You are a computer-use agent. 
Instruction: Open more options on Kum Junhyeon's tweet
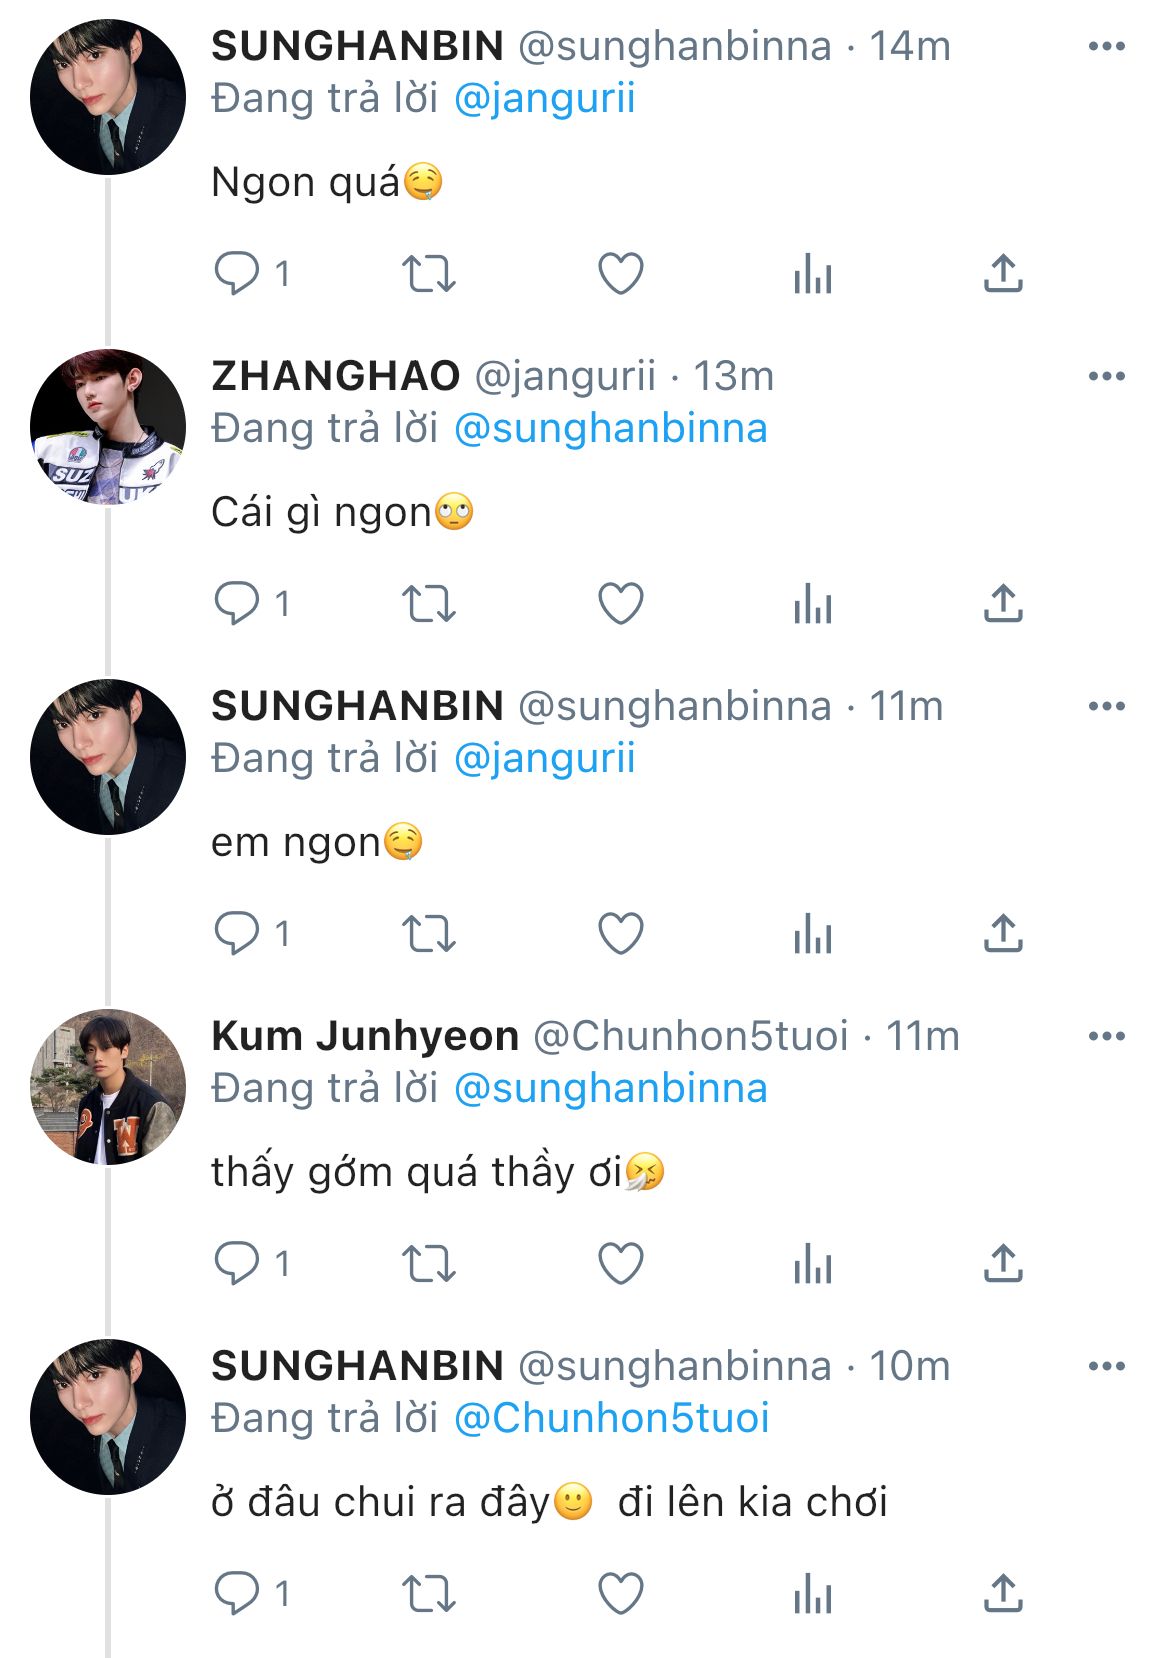point(1106,1036)
